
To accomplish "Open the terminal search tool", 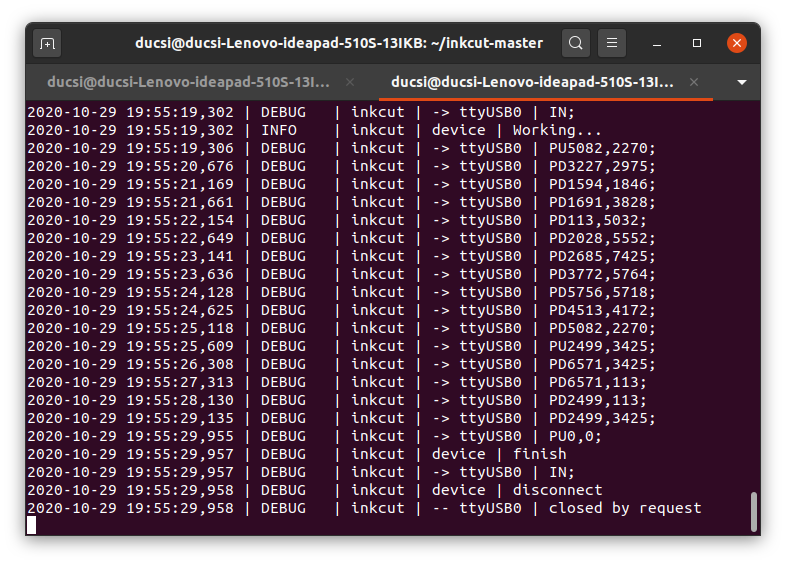I will click(576, 43).
